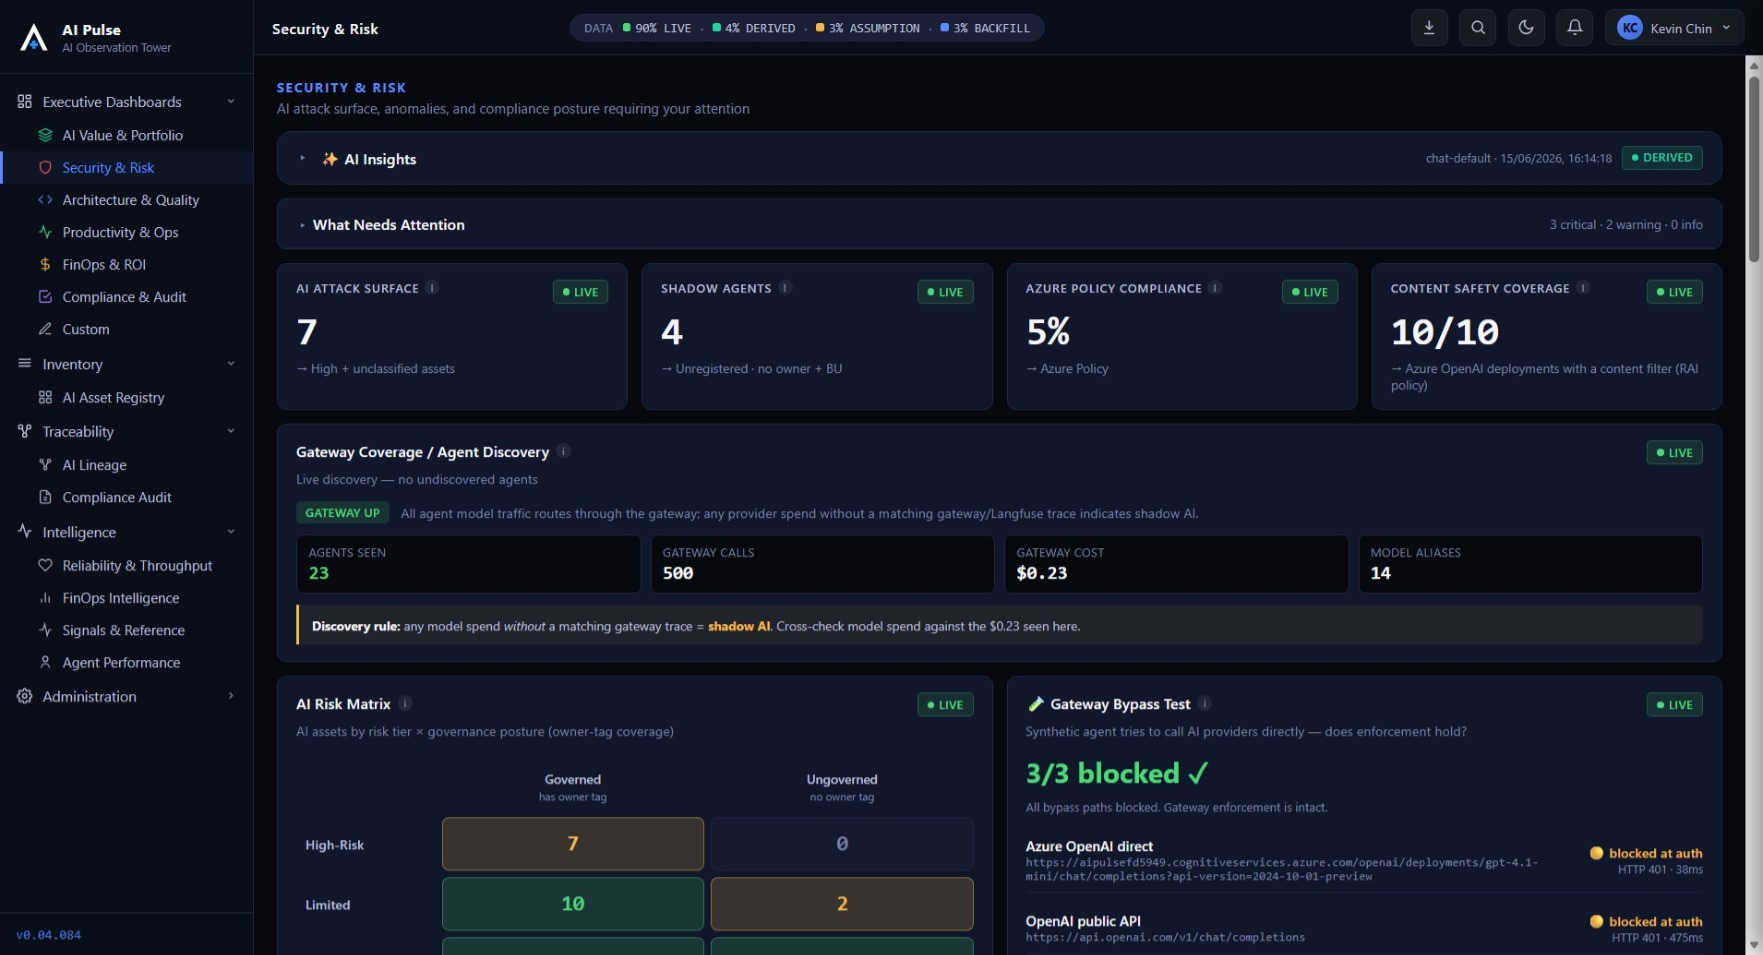
Task: Click the Inventory list icon
Action: 25,364
